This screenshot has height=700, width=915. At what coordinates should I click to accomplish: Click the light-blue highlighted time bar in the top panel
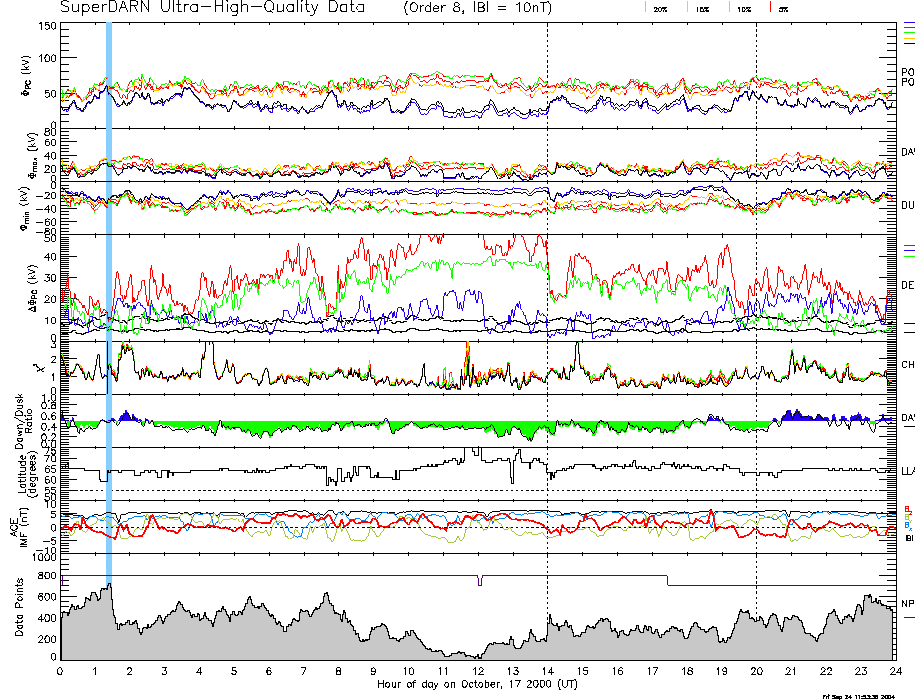pos(109,73)
